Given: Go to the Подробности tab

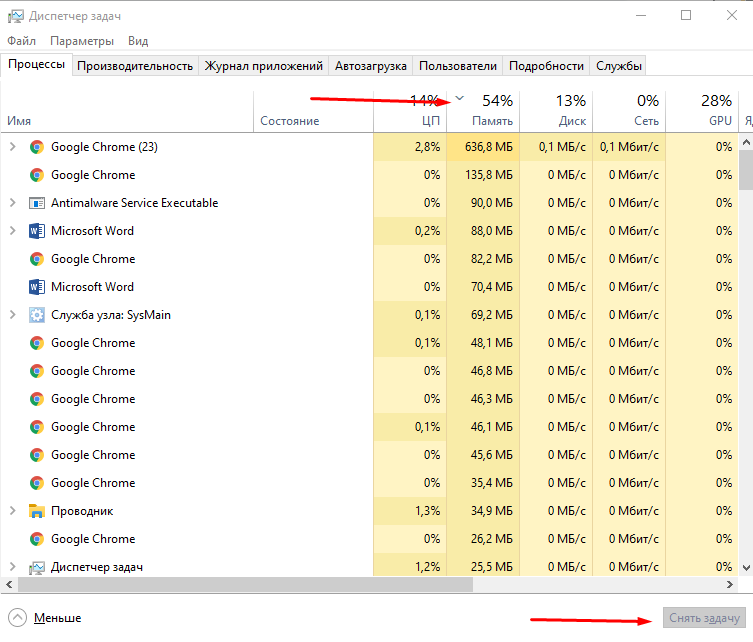Looking at the screenshot, I should click(547, 66).
